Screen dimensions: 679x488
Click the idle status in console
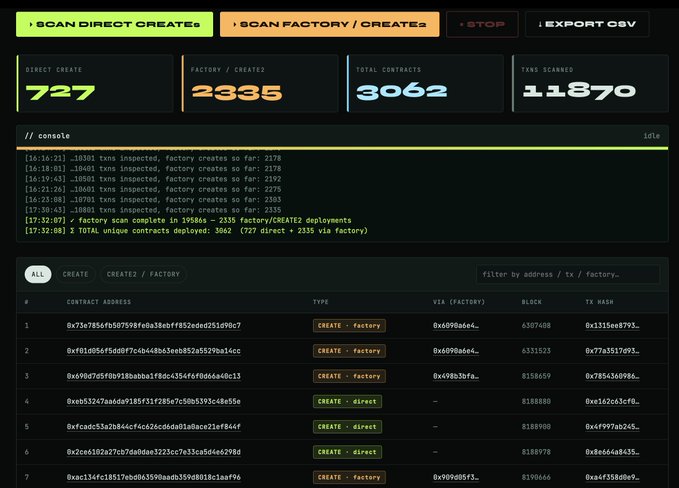651,136
